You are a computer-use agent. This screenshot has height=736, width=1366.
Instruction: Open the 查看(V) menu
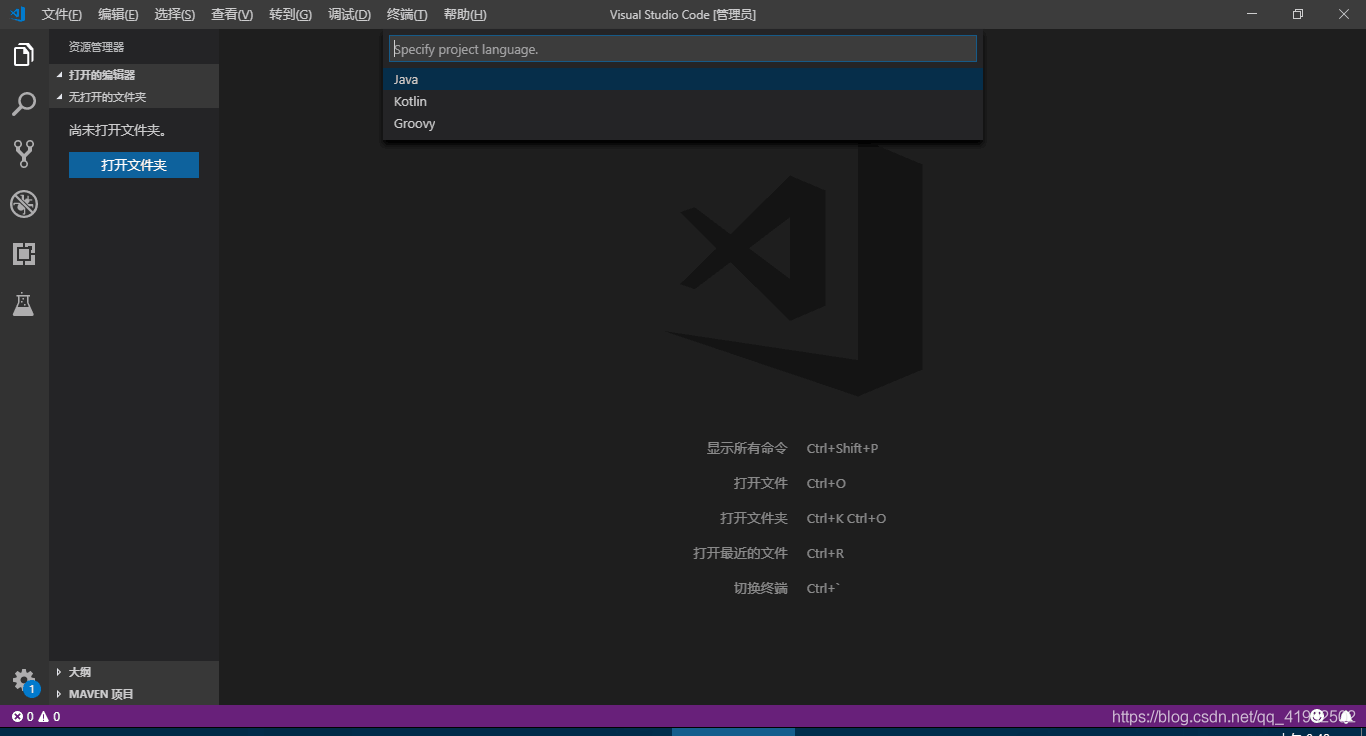[232, 14]
